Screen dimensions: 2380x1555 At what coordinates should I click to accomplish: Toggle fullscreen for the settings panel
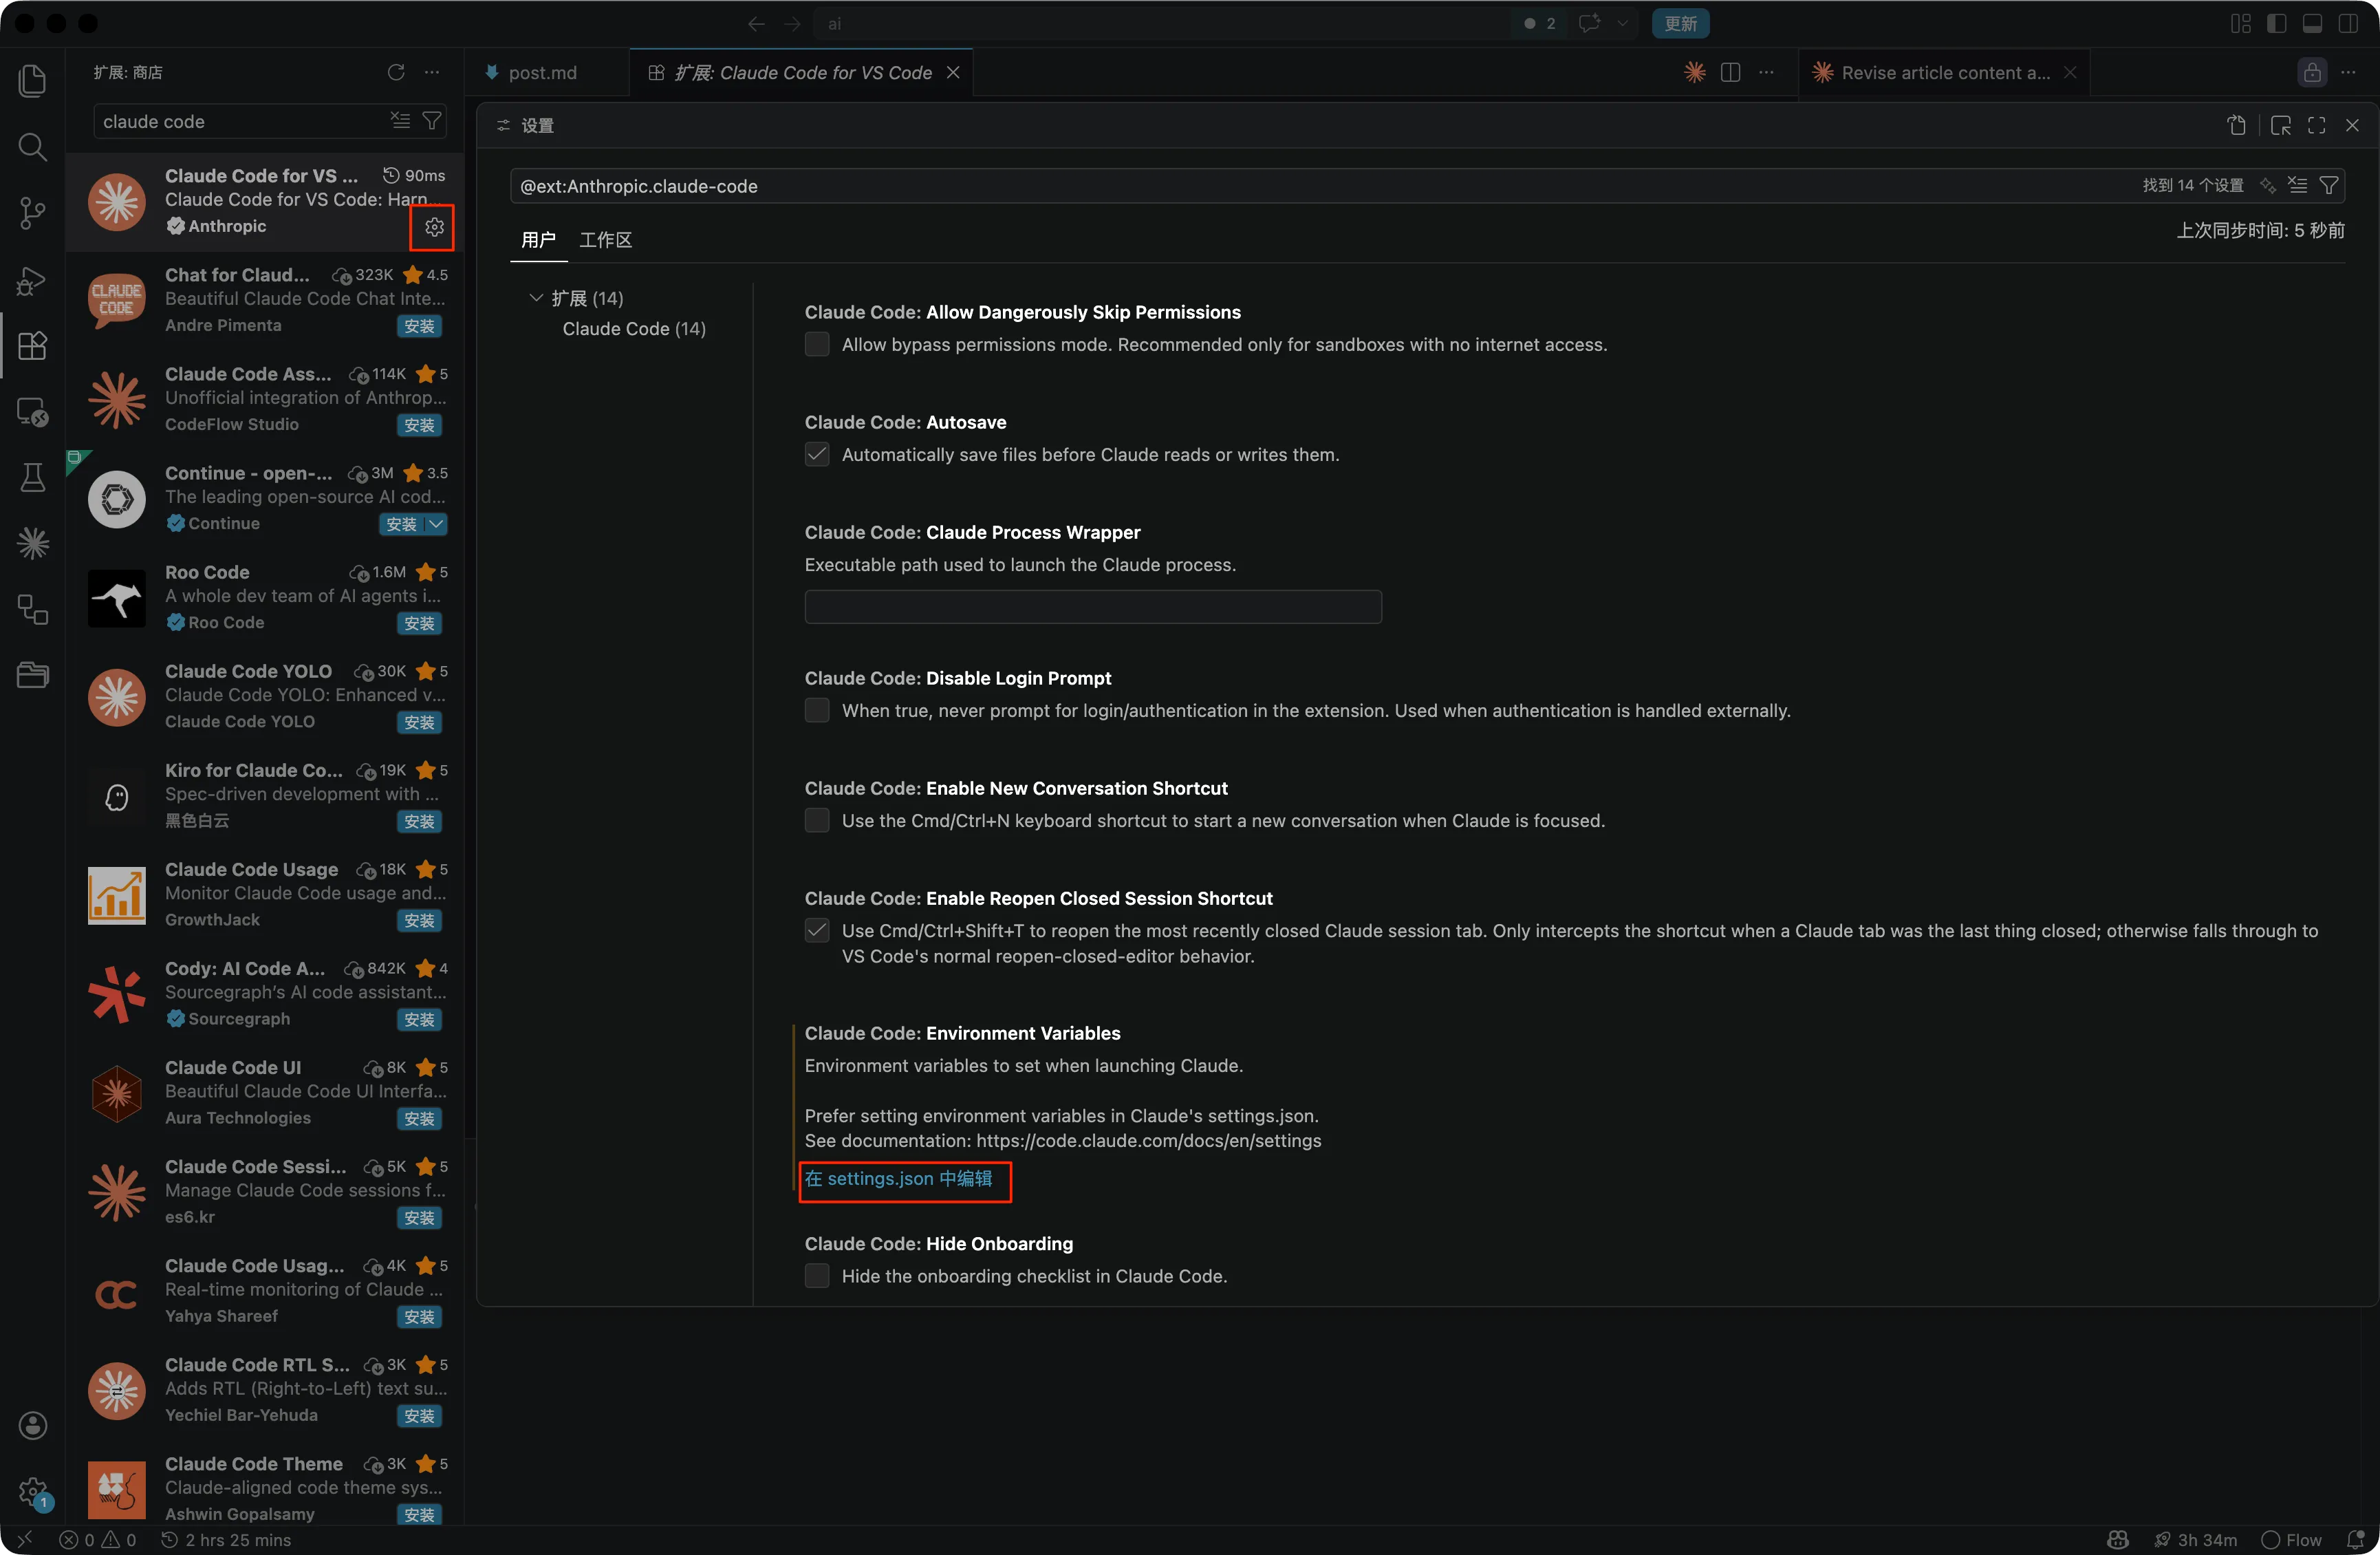(2317, 125)
